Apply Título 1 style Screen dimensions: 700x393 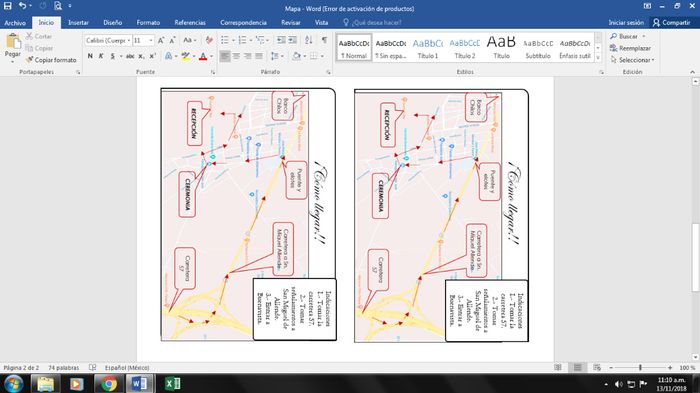pos(428,47)
